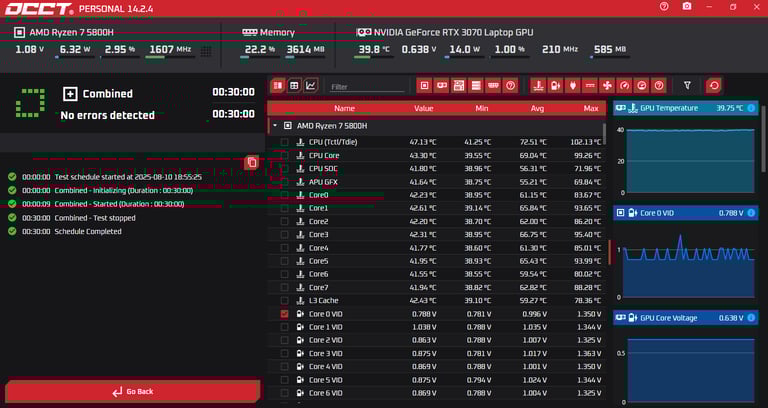Click the Combined test title
The image size is (768, 408).
[108, 94]
